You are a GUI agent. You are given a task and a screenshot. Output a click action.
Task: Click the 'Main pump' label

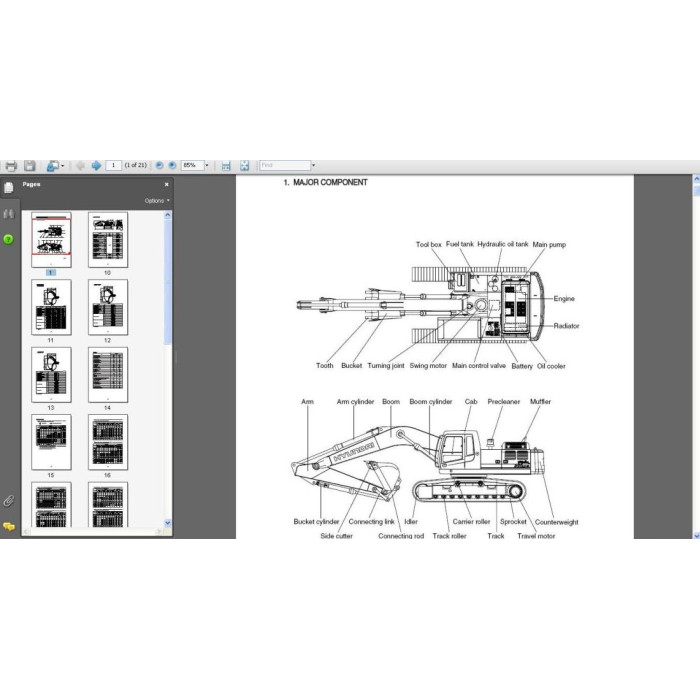[549, 245]
